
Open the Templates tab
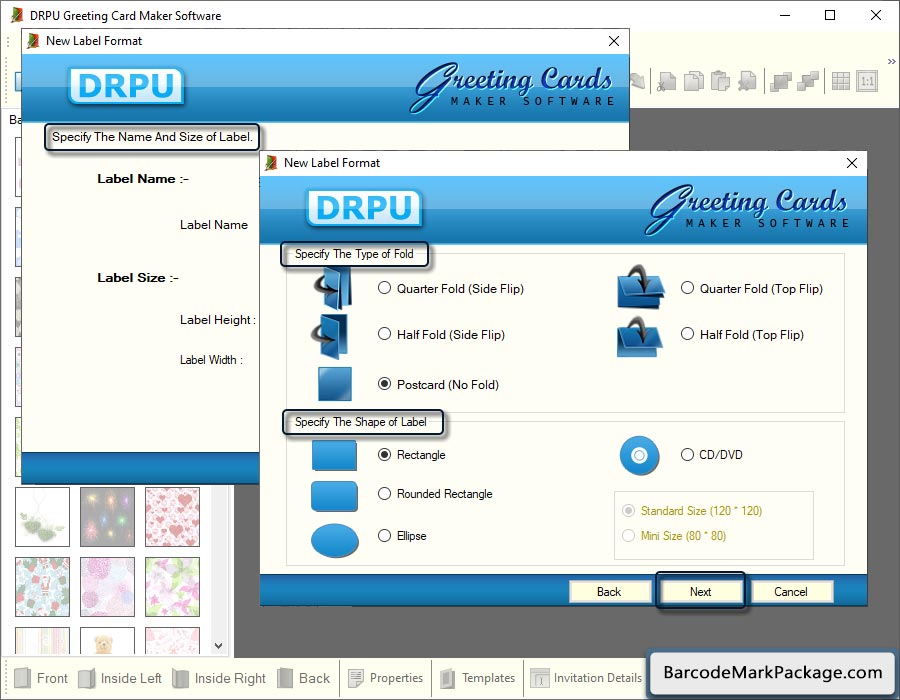[478, 678]
